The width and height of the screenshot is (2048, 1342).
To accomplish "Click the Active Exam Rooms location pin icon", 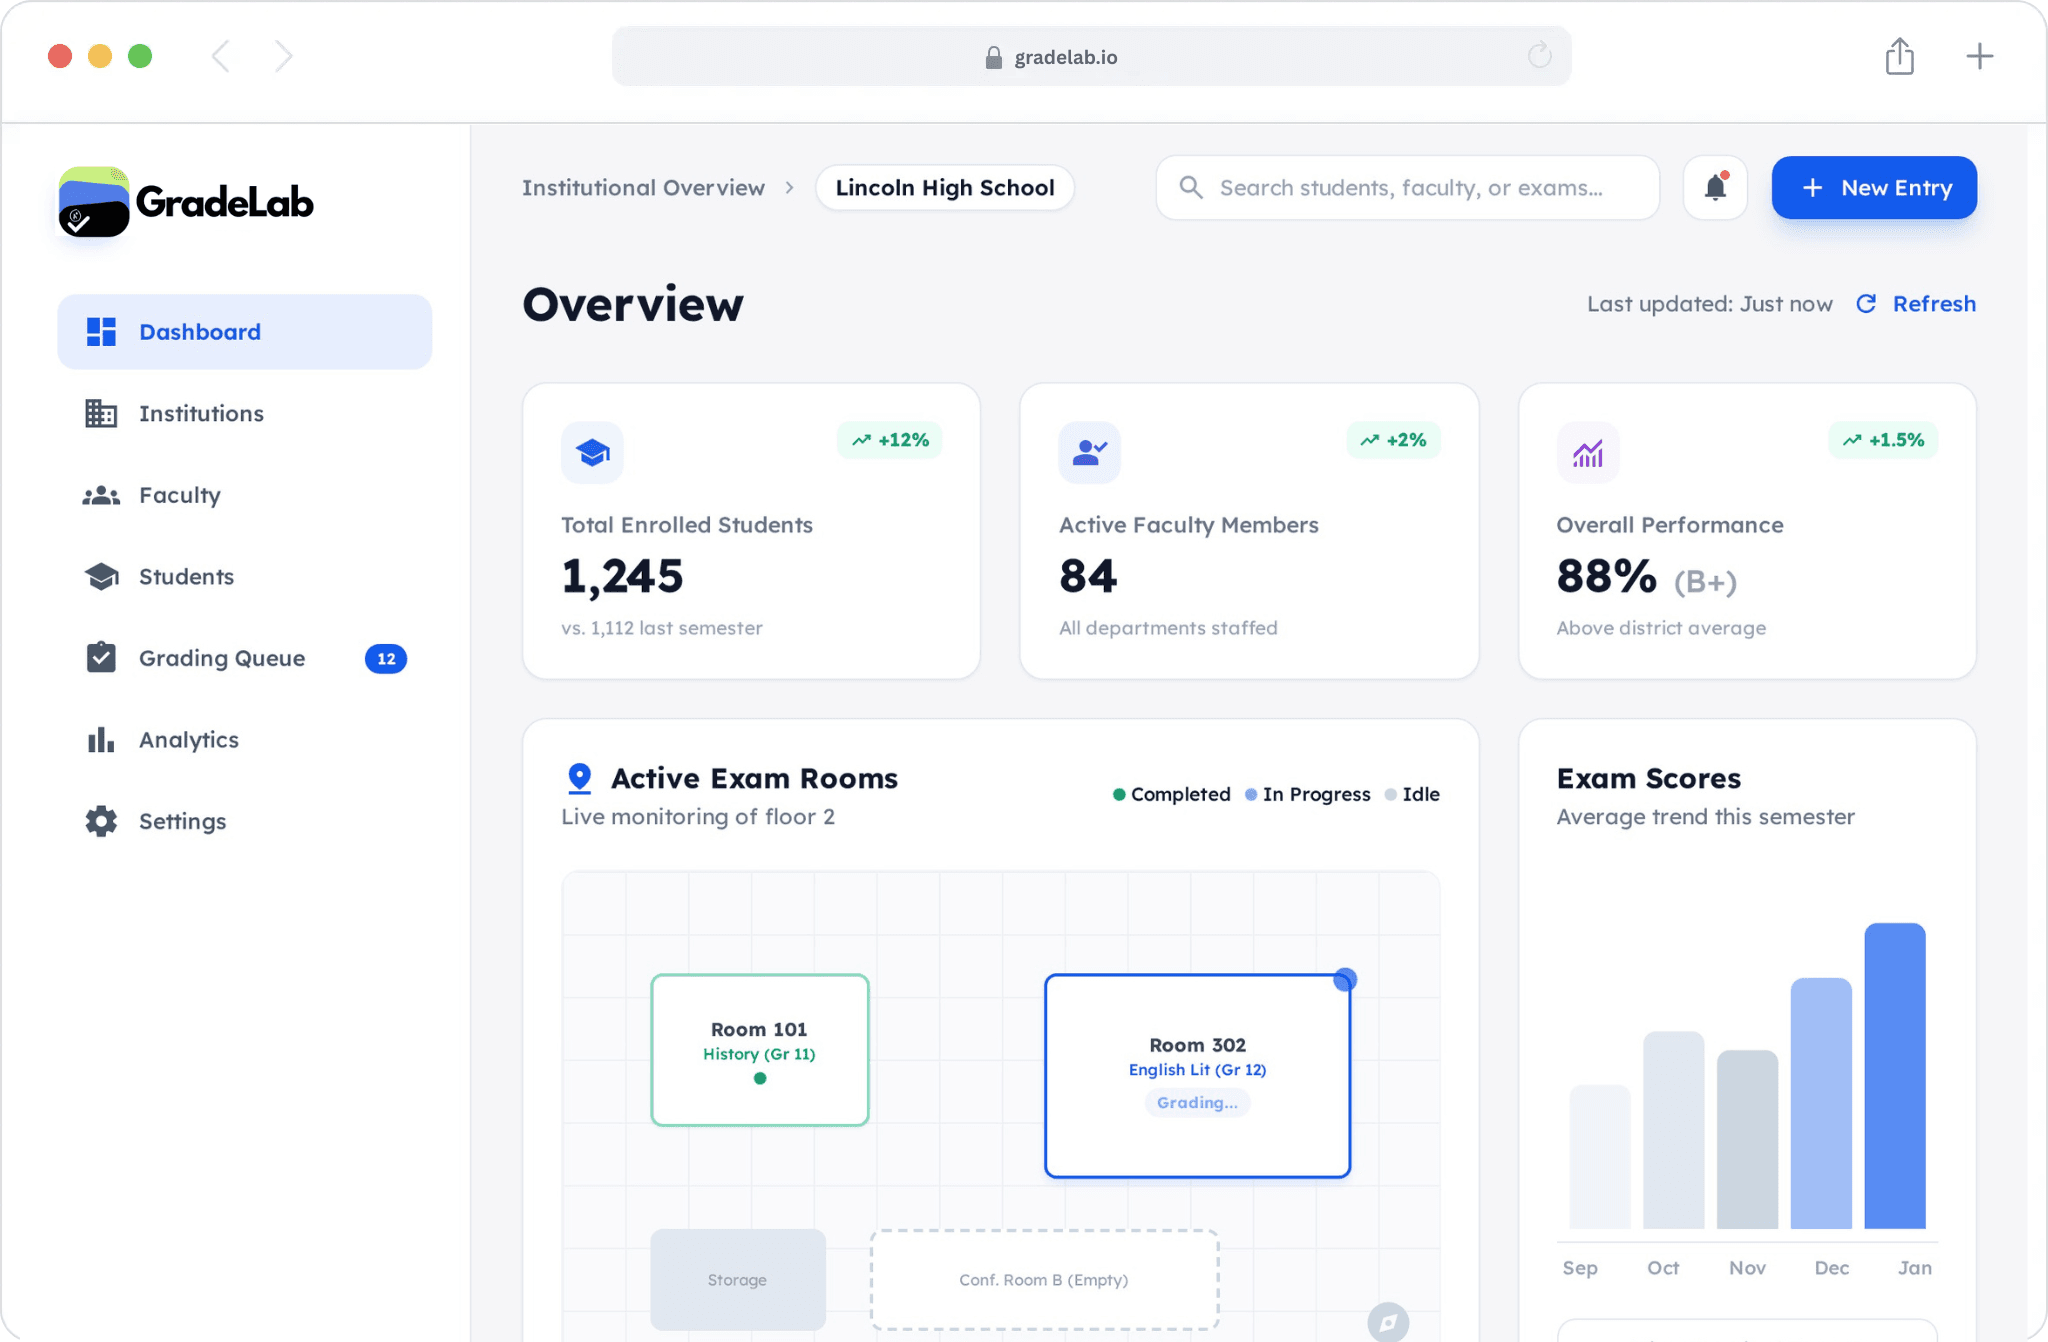I will point(580,778).
